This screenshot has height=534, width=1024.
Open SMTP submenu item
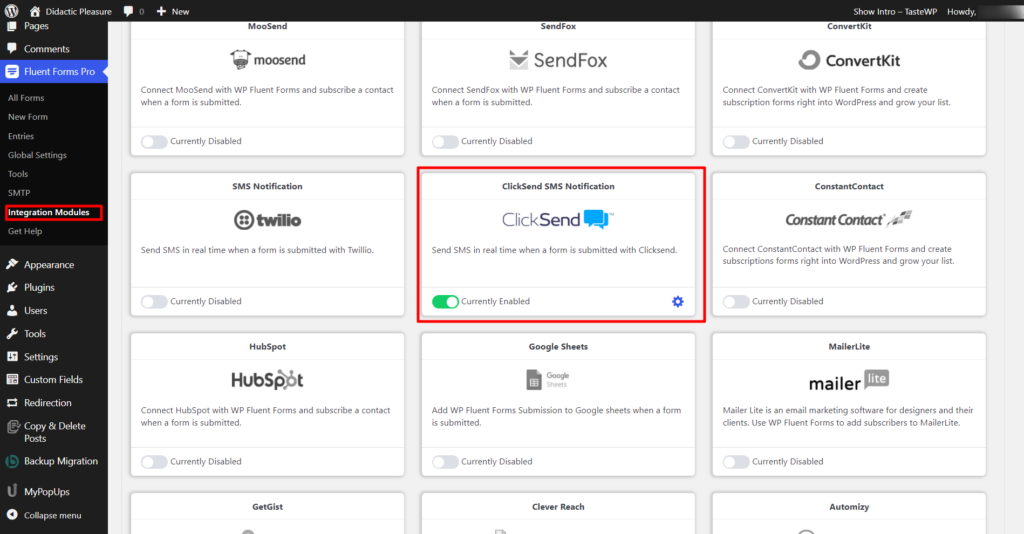(x=19, y=193)
